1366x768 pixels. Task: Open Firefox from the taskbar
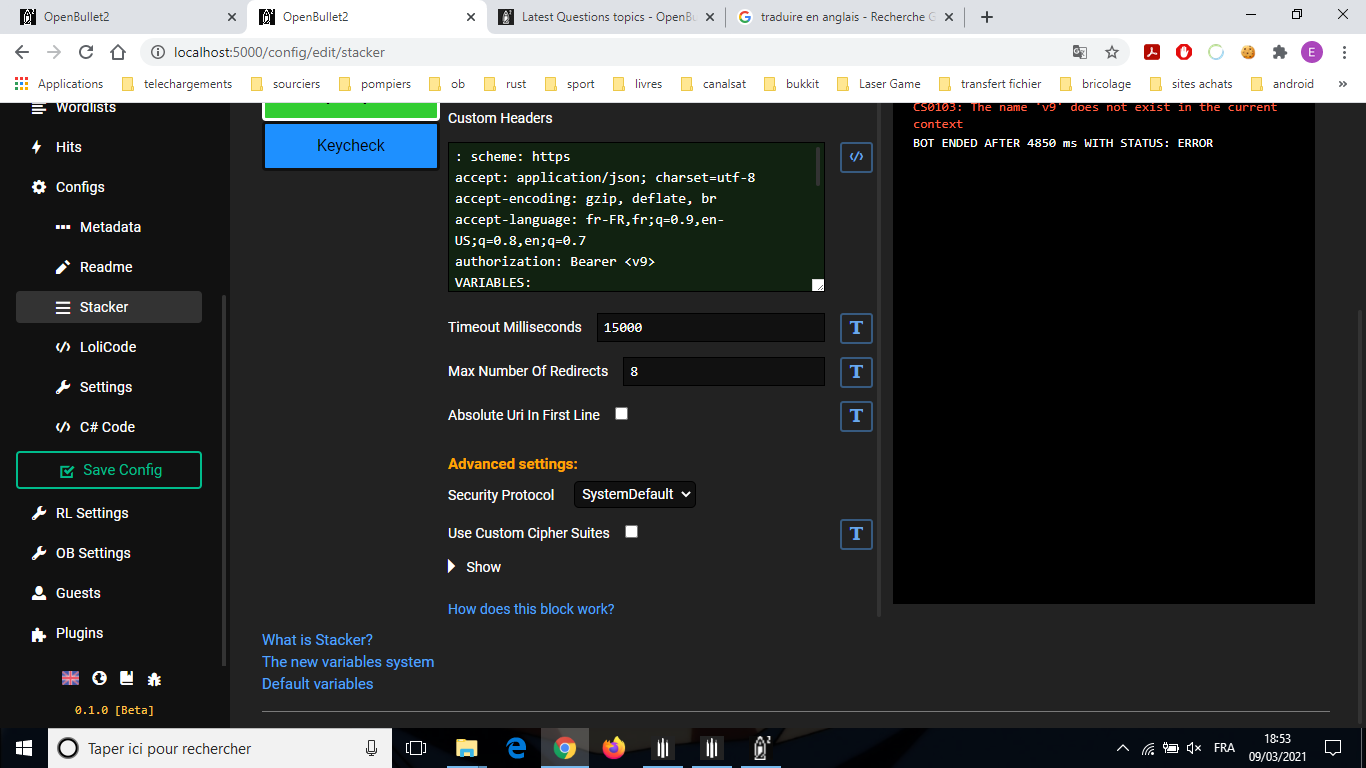point(614,748)
